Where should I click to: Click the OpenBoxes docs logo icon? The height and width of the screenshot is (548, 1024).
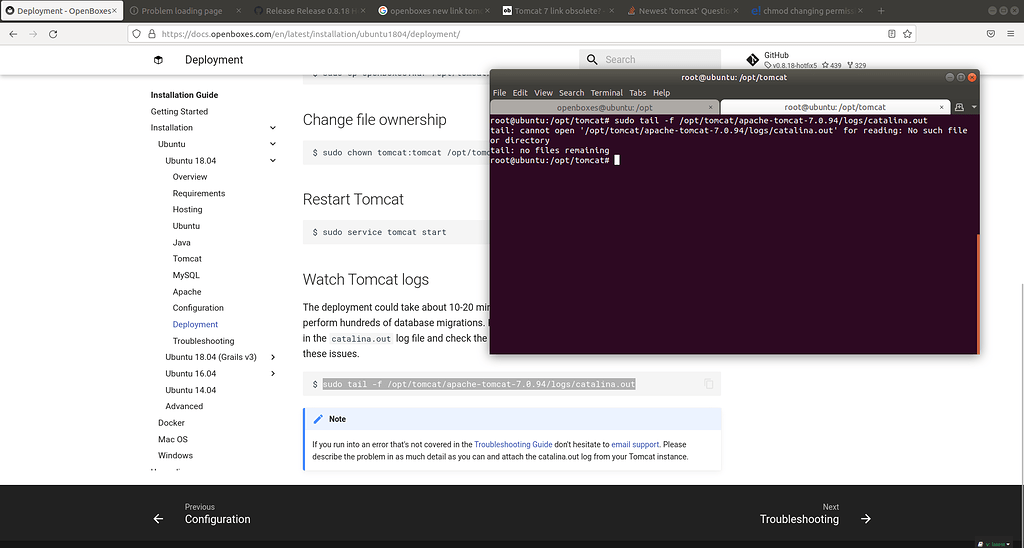click(158, 59)
